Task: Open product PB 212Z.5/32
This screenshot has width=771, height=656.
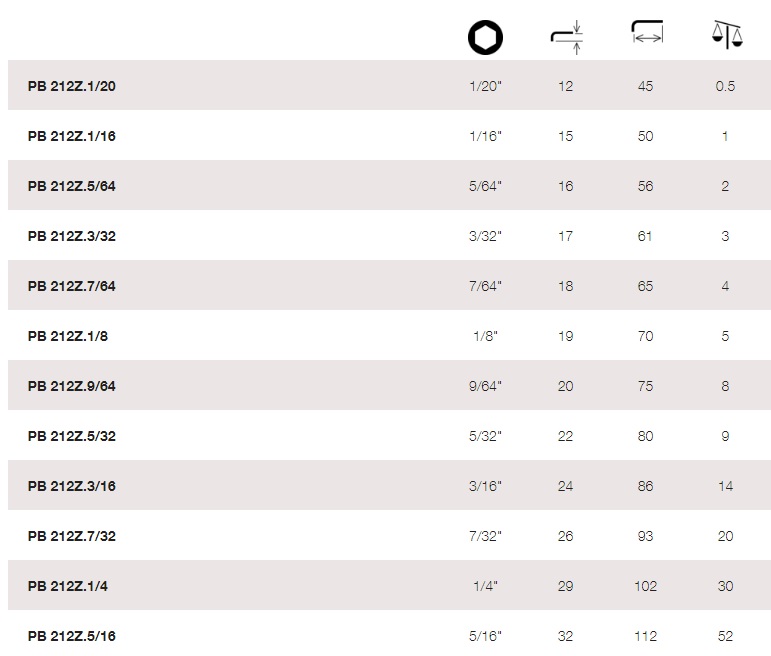Action: click(x=72, y=436)
